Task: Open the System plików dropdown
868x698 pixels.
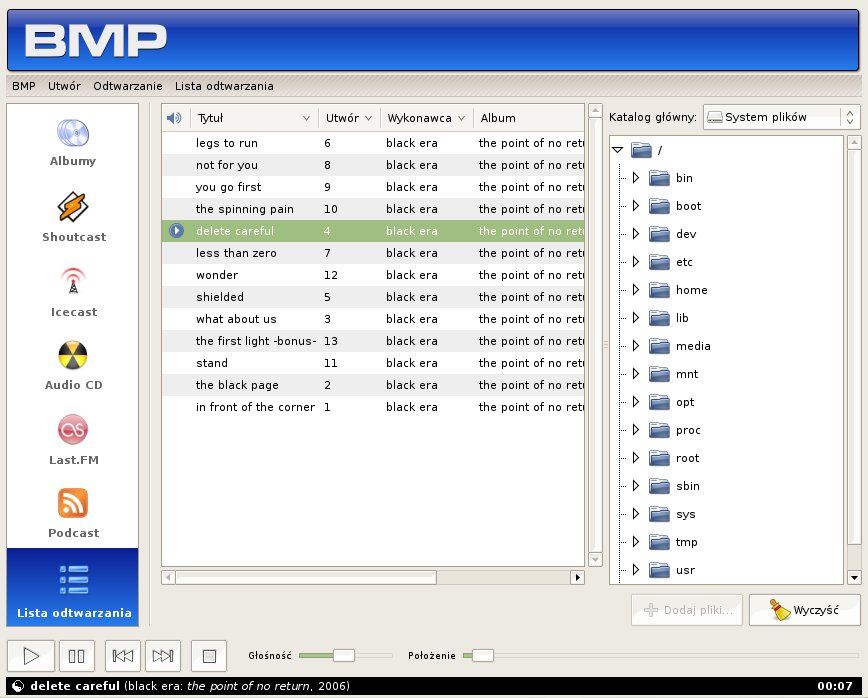Action: point(781,117)
